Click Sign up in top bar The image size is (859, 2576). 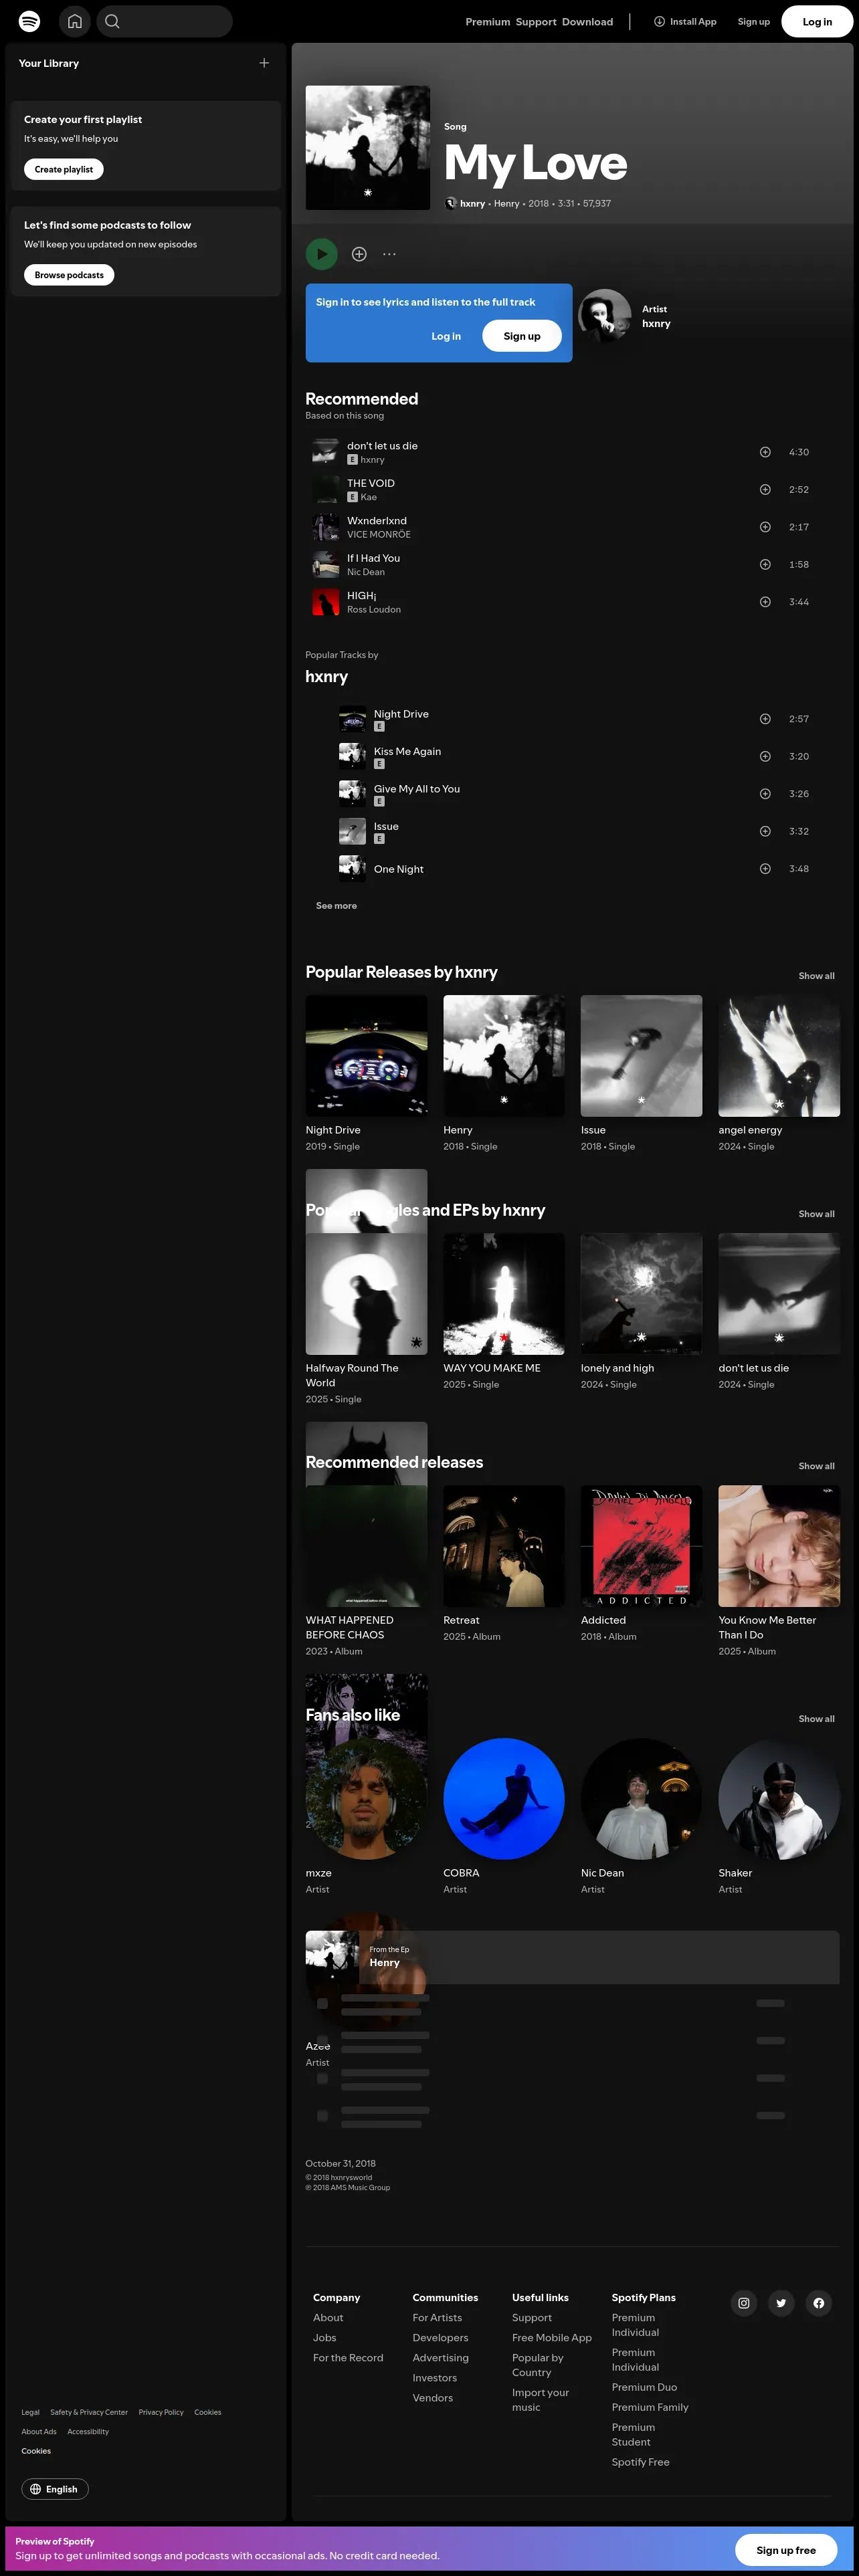pyautogui.click(x=754, y=21)
